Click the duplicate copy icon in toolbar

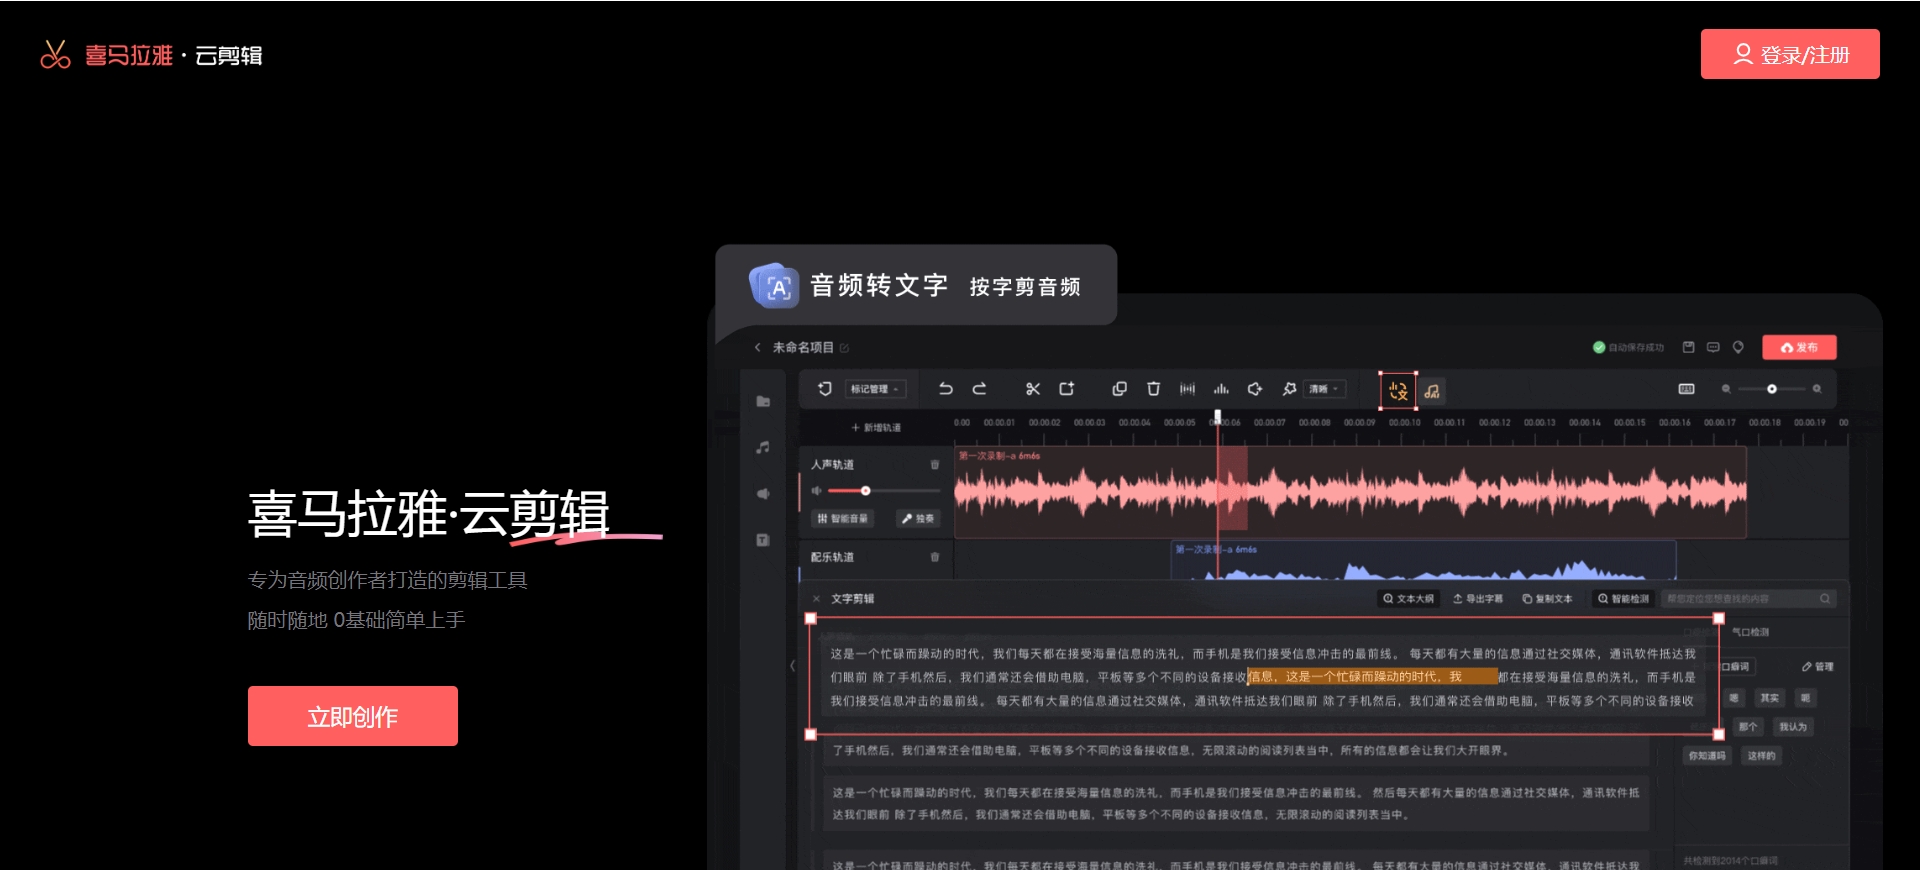(x=1120, y=388)
